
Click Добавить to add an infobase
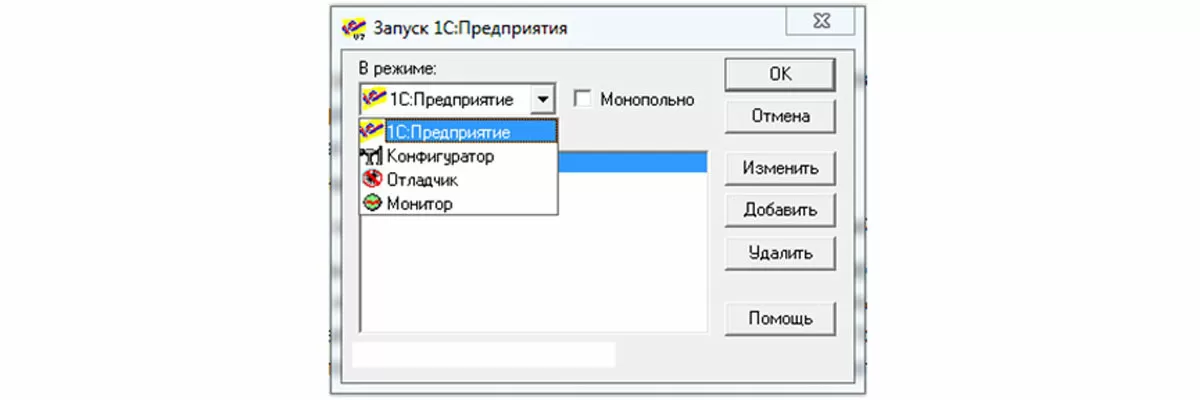(780, 210)
